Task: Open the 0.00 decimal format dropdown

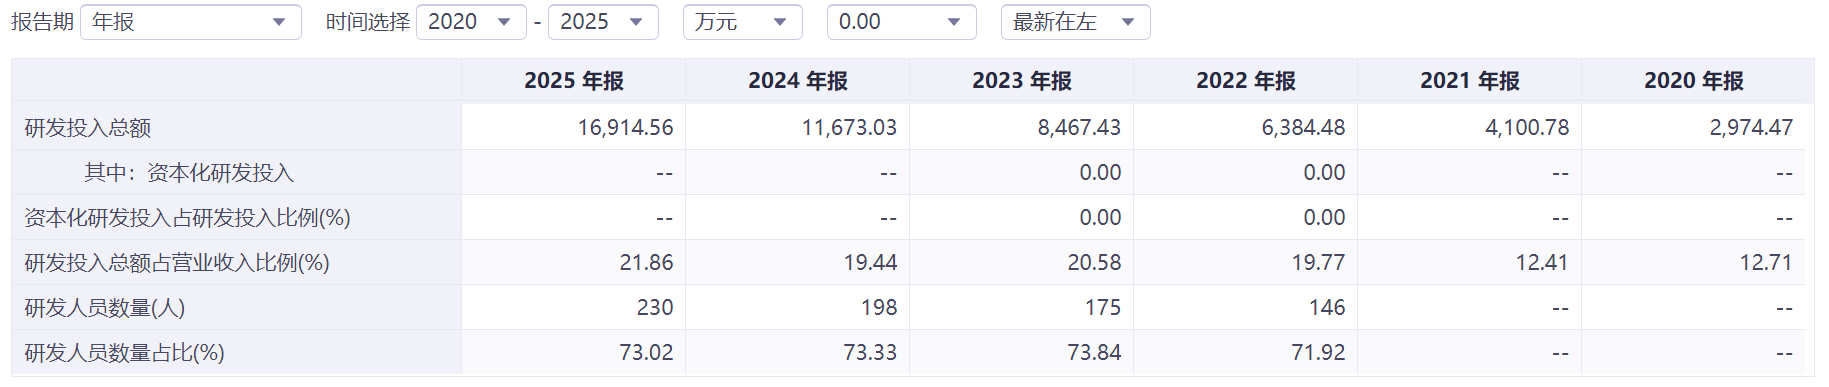Action: point(901,22)
